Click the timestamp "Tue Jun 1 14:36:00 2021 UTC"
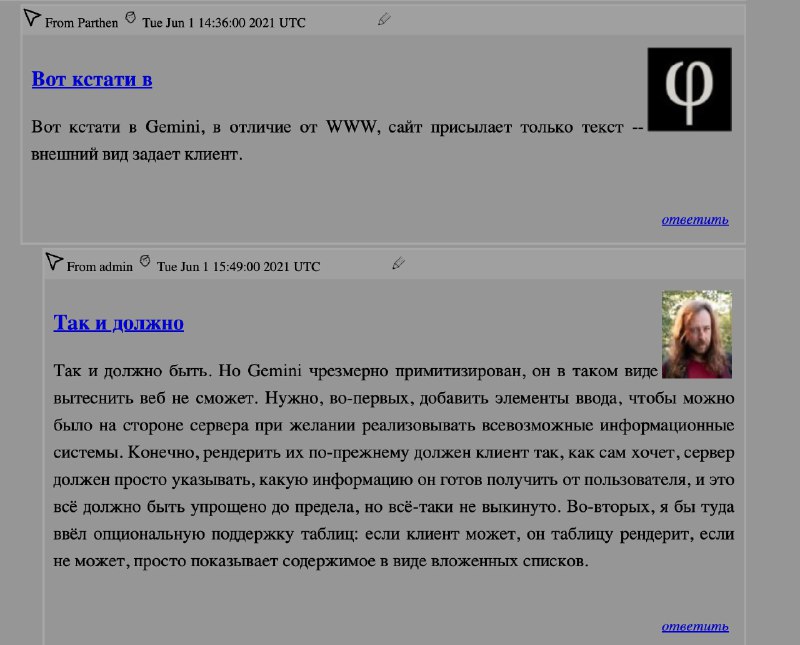 224,23
